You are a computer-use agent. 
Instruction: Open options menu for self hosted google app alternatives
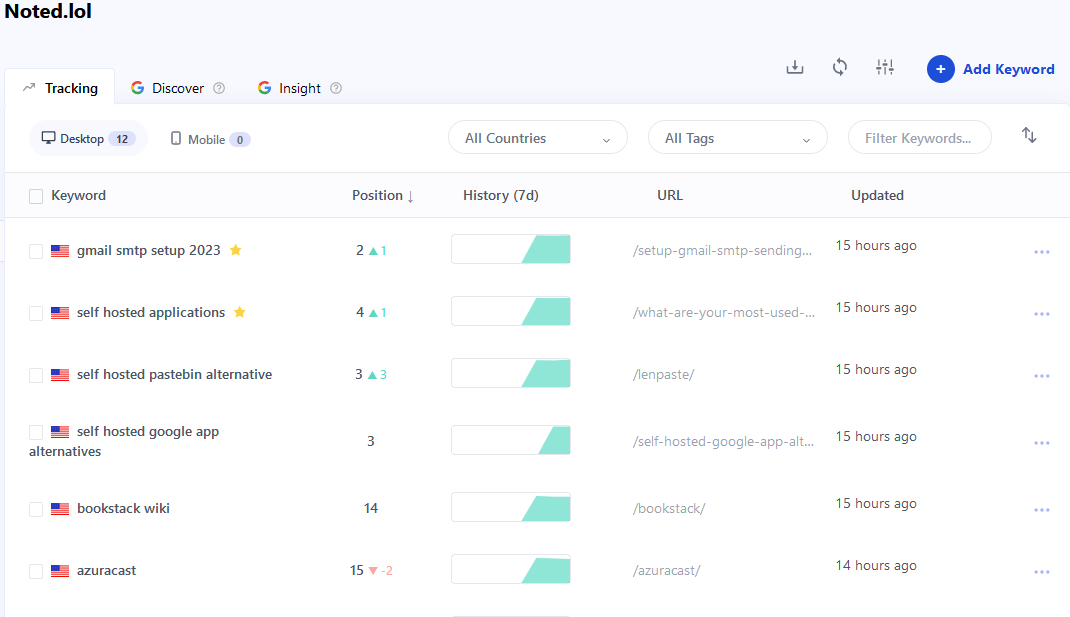(1041, 443)
